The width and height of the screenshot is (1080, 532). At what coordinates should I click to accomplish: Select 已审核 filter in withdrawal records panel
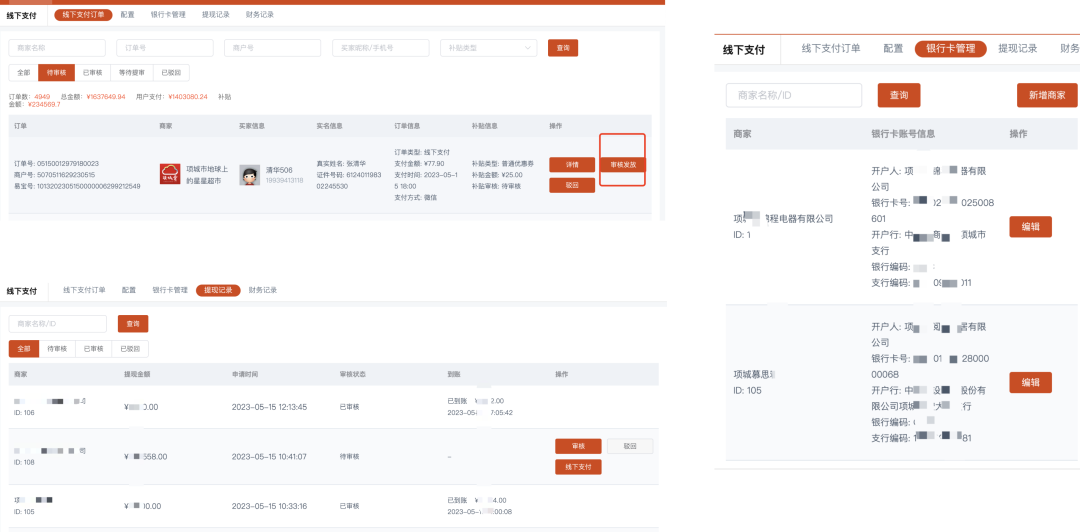coord(93,349)
